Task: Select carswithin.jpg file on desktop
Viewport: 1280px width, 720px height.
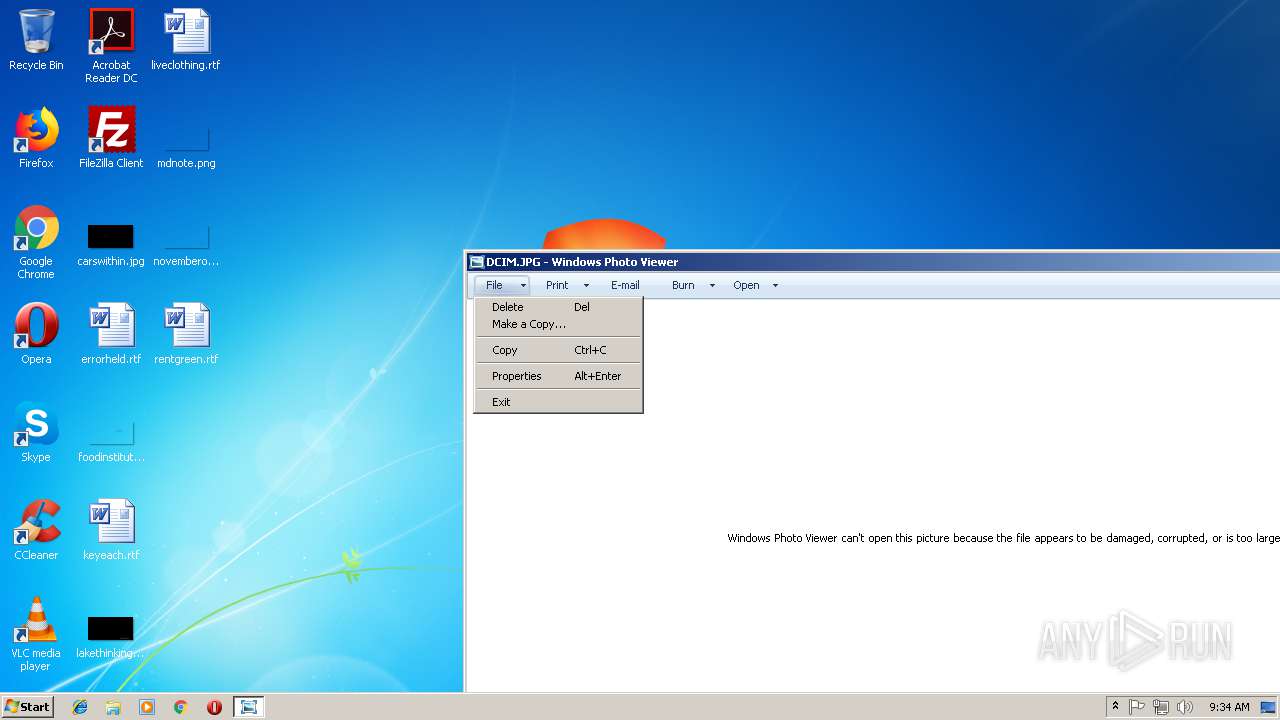Action: 111,245
